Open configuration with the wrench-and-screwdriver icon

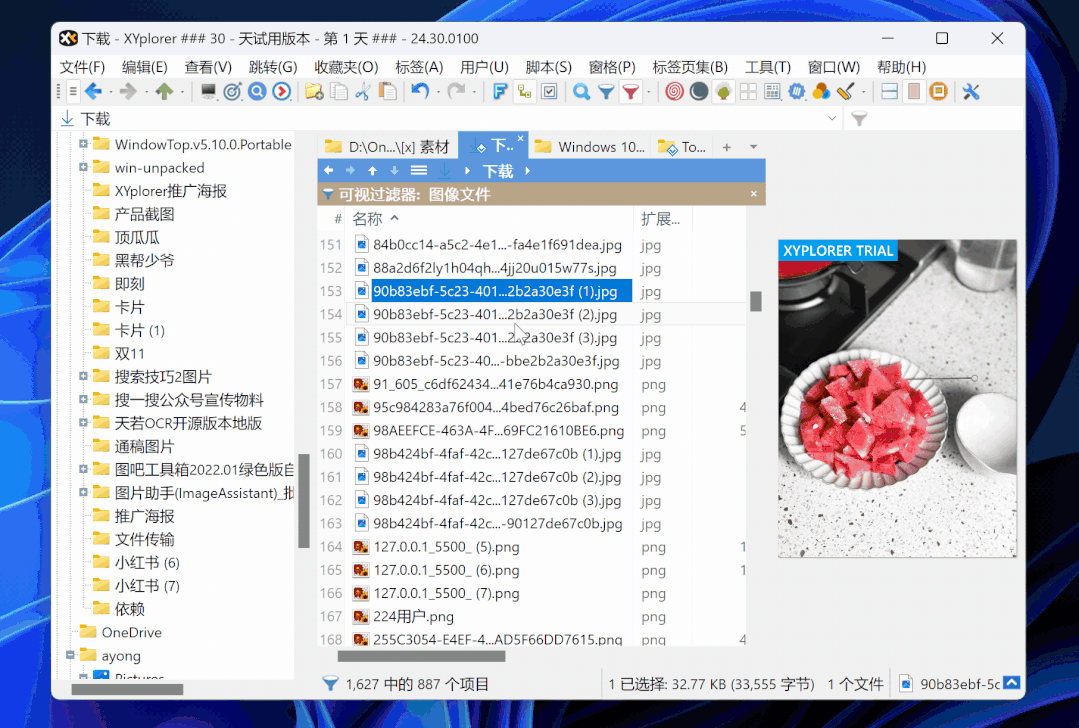[971, 92]
